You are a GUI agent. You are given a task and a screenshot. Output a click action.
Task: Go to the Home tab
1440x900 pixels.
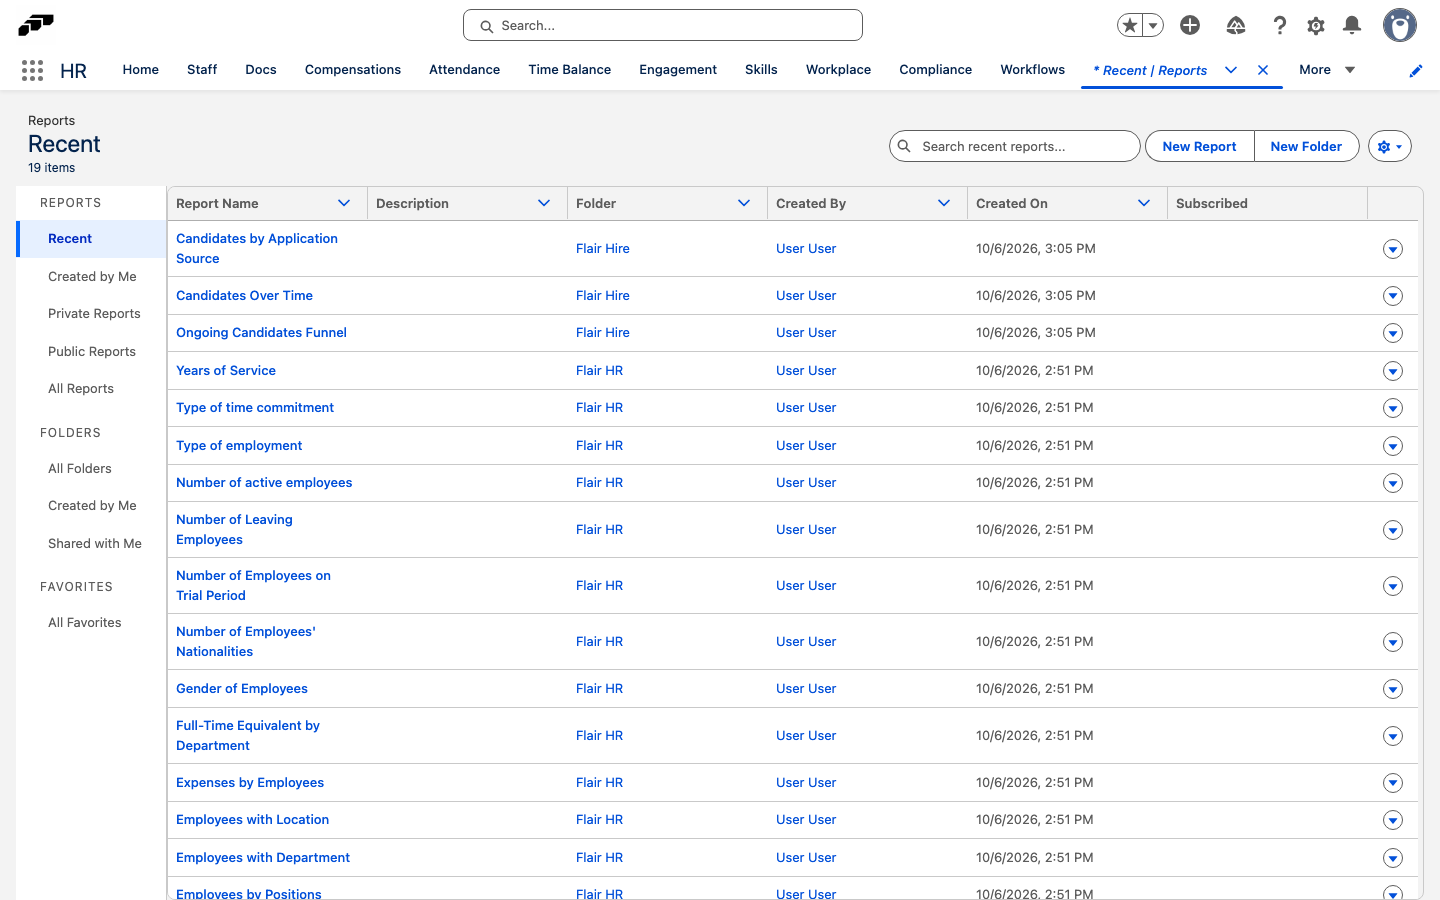pos(141,70)
